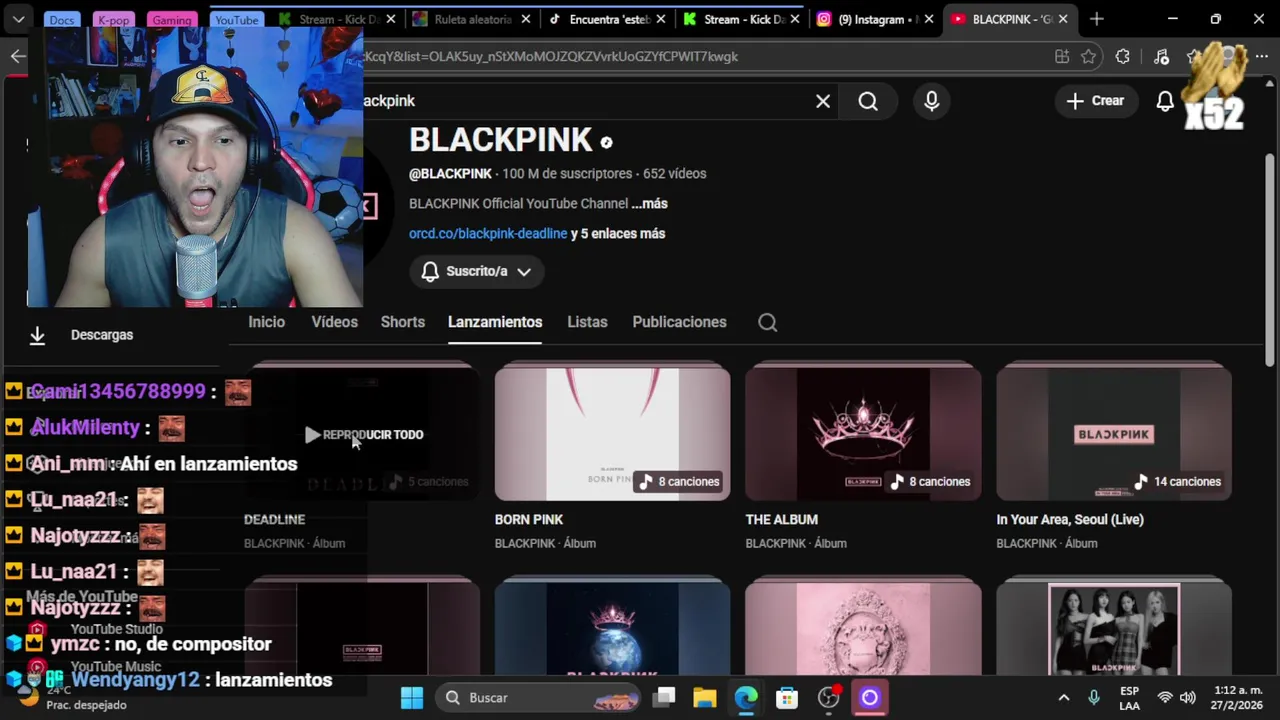
Task: Click the Edge icon on the taskbar
Action: tap(746, 698)
